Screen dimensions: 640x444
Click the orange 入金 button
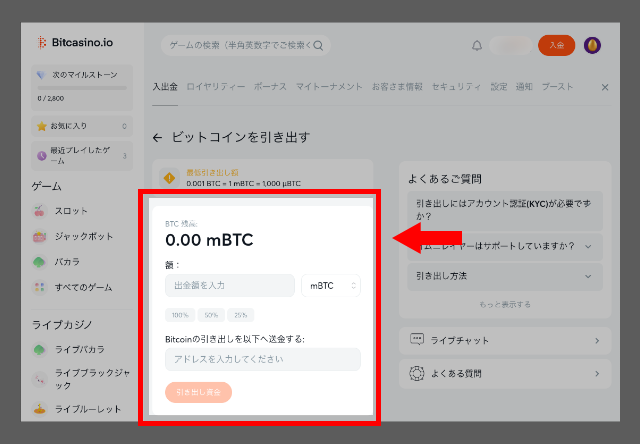coord(556,45)
